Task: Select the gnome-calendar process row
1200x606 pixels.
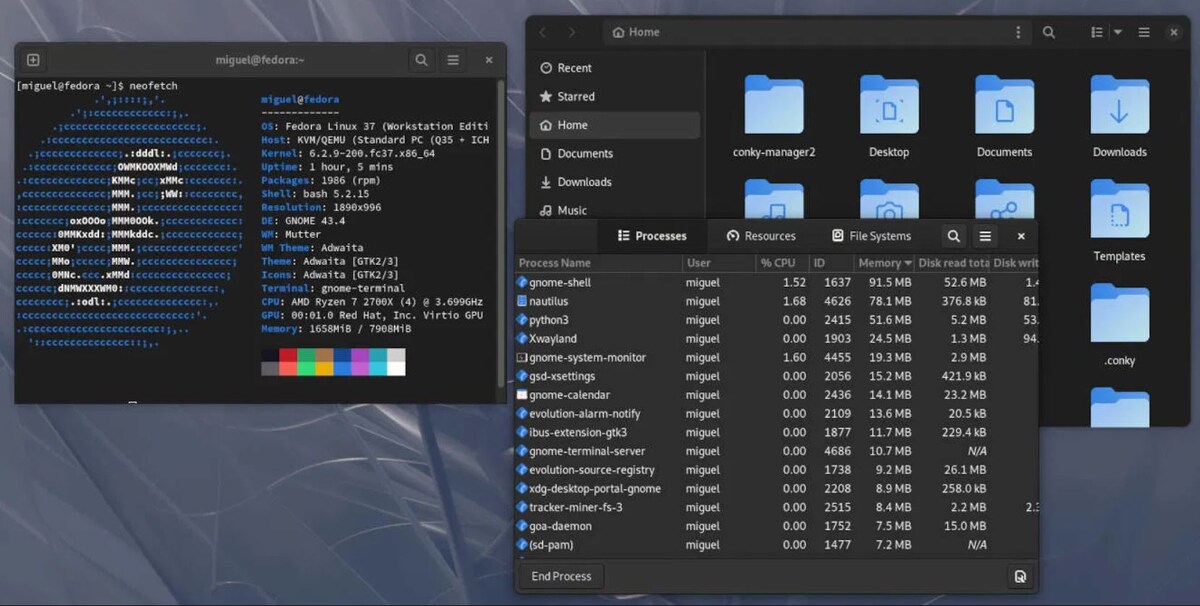Action: point(777,395)
